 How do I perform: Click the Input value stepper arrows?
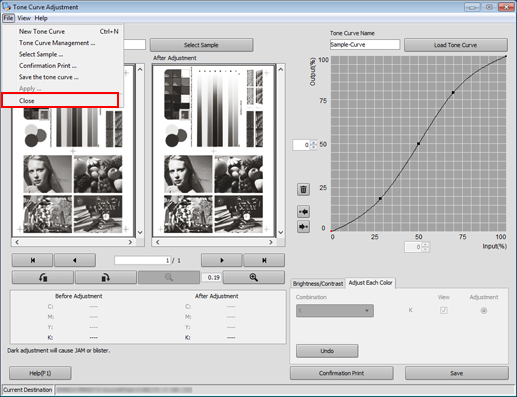pyautogui.click(x=426, y=247)
